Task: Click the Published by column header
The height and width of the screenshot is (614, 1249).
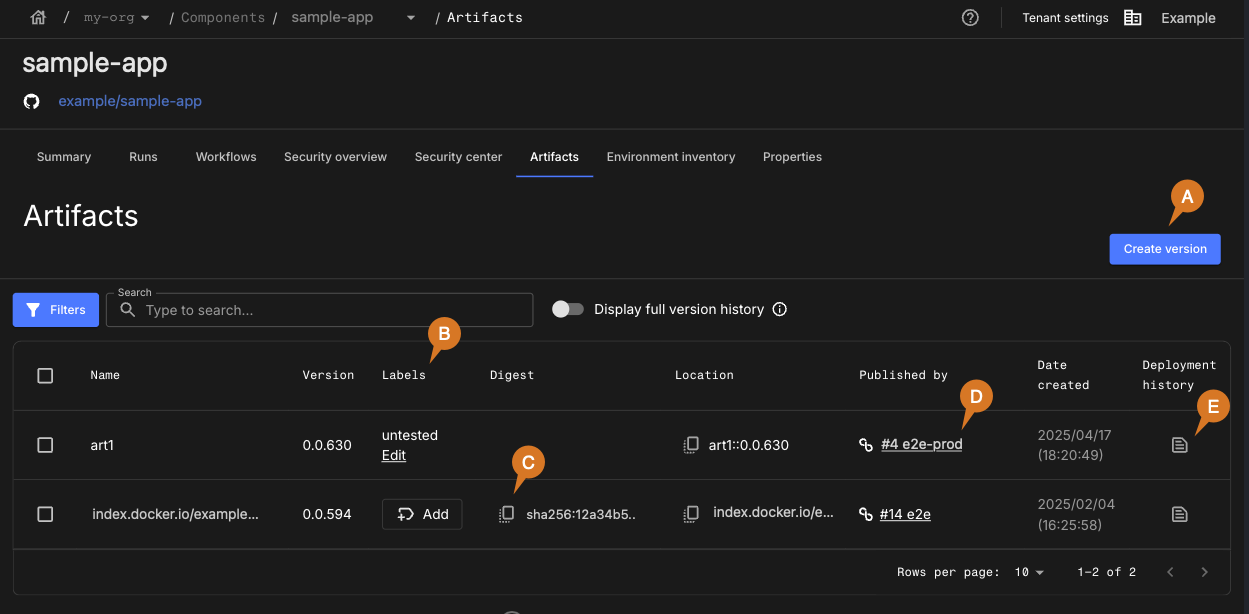Action: pos(903,375)
